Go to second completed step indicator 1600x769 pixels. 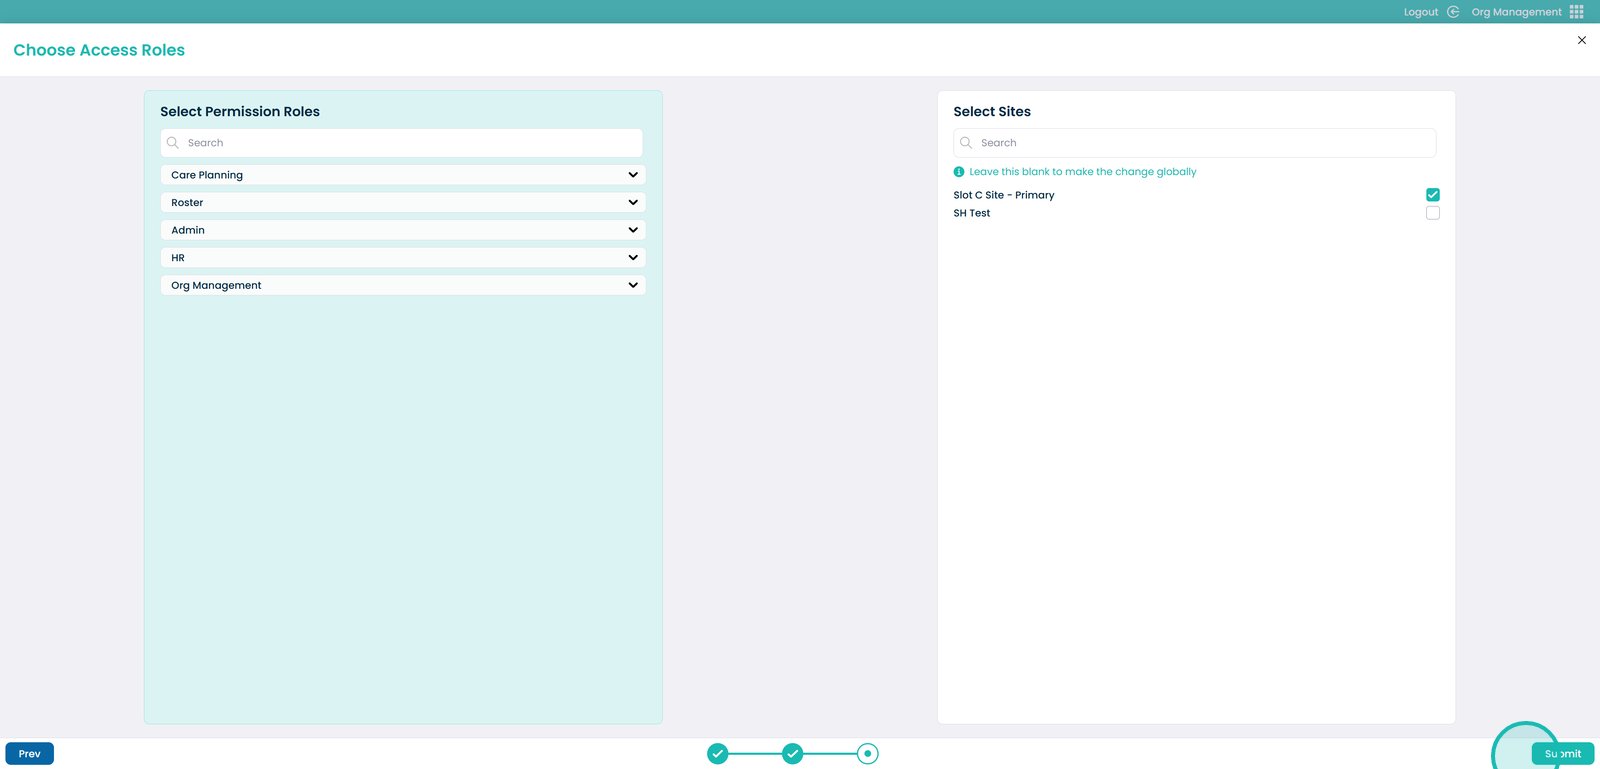(x=792, y=754)
